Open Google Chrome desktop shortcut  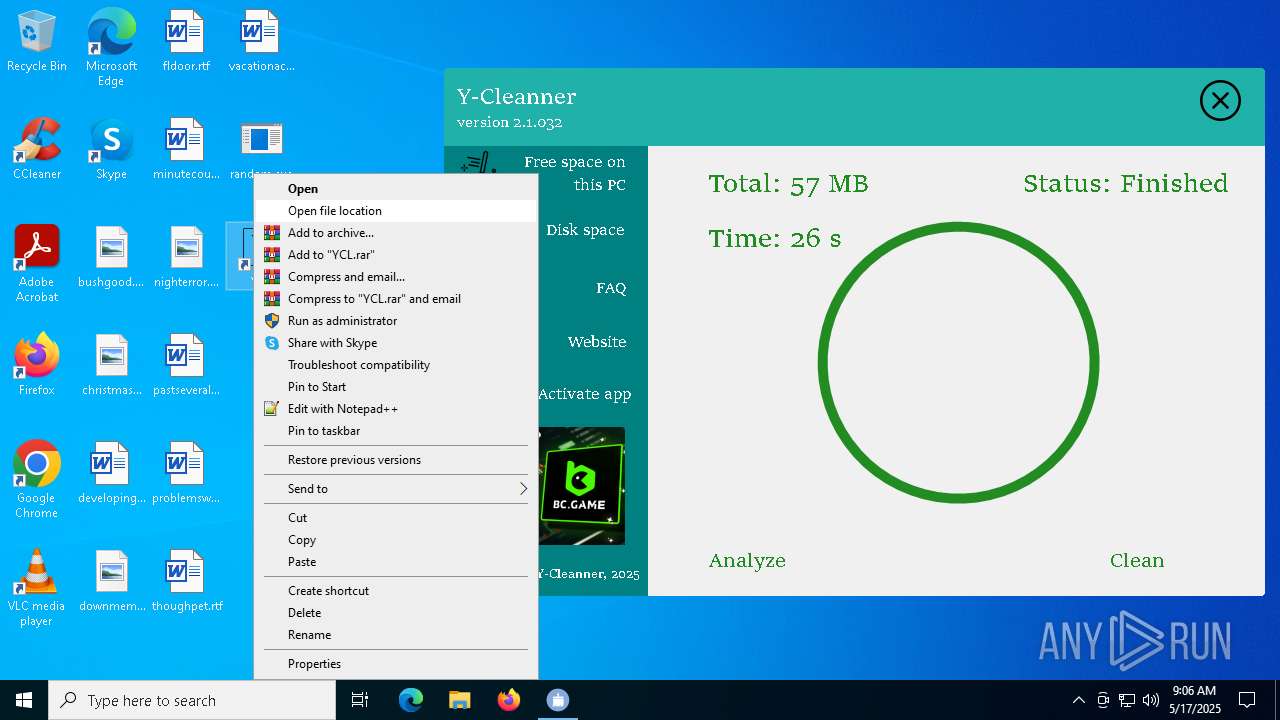[37, 480]
